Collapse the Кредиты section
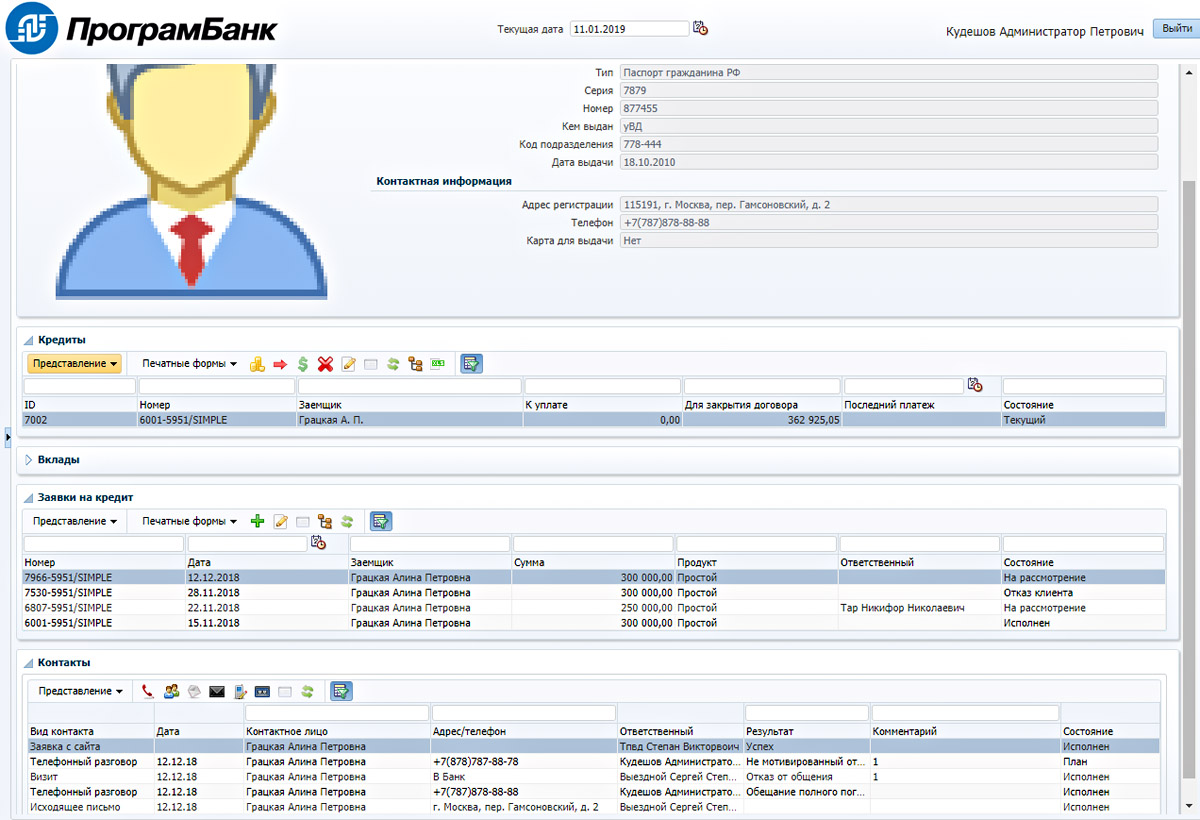Image resolution: width=1200 pixels, height=820 pixels. [28, 340]
